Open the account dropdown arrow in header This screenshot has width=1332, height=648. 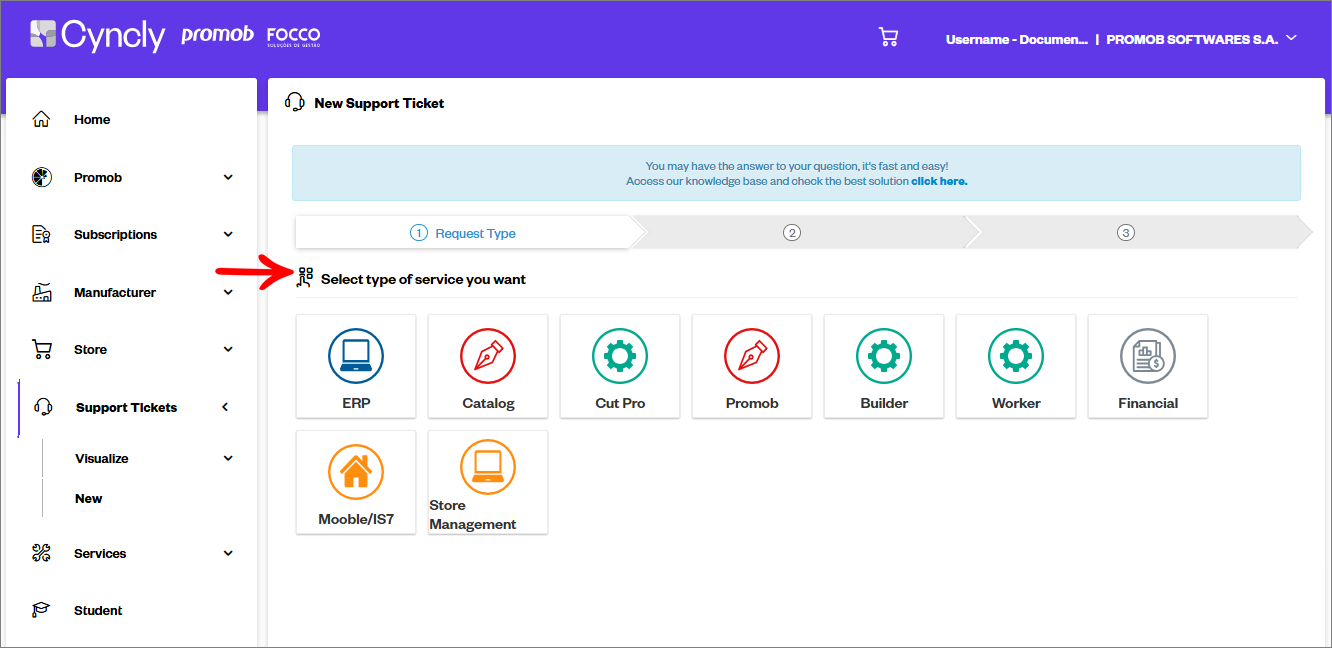[x=1291, y=38]
